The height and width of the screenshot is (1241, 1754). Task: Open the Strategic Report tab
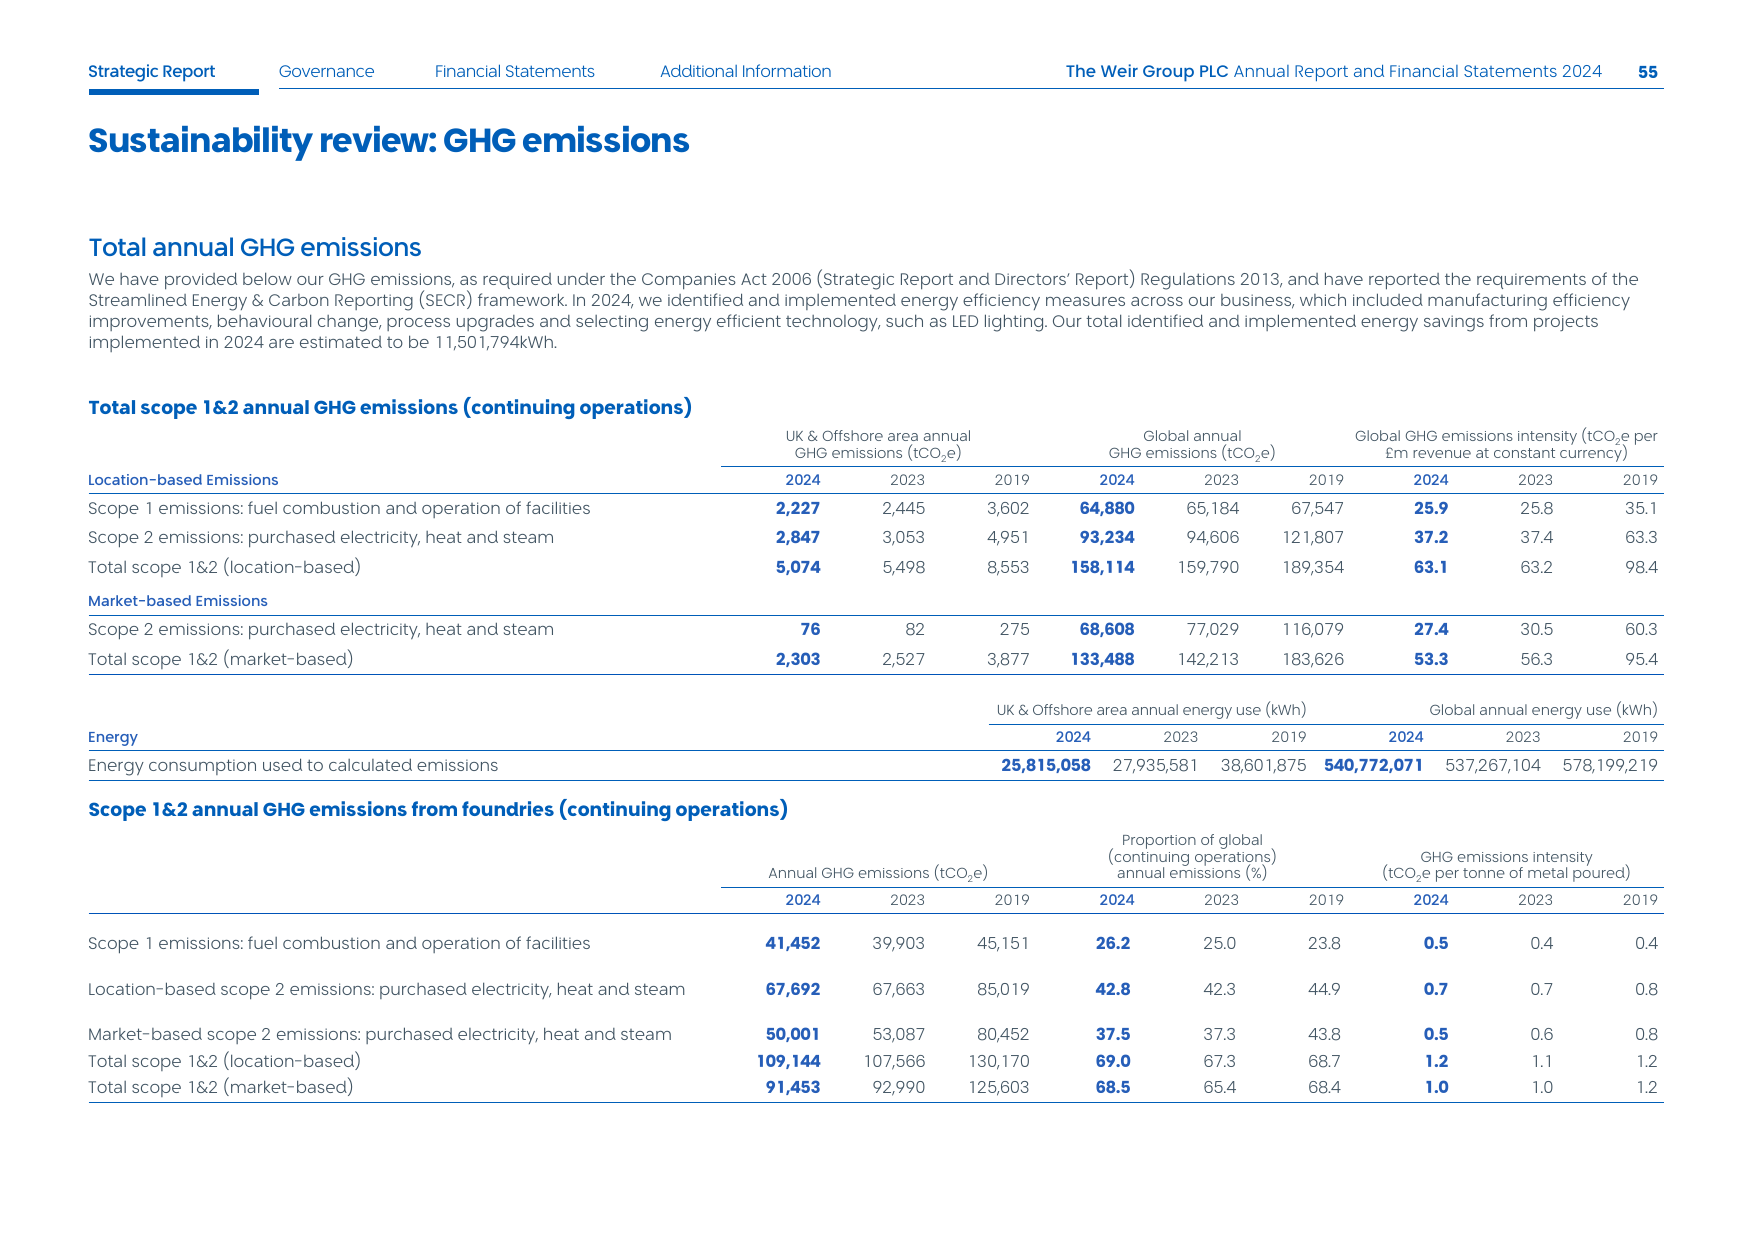[152, 72]
